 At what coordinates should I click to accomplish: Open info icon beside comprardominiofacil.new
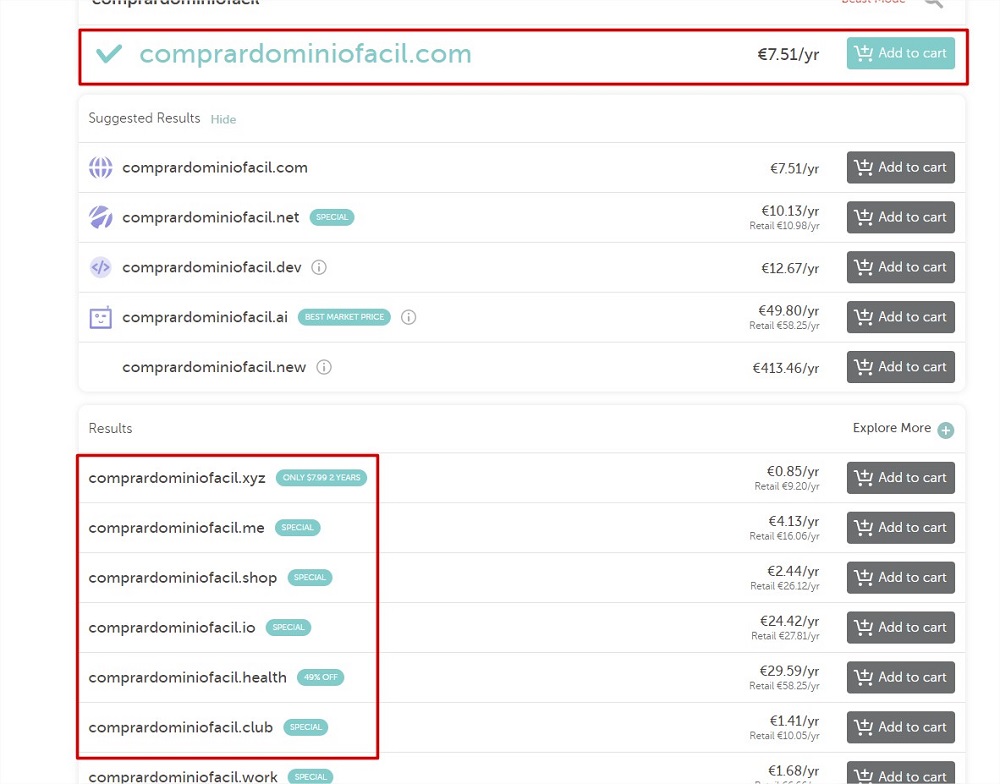click(x=324, y=367)
